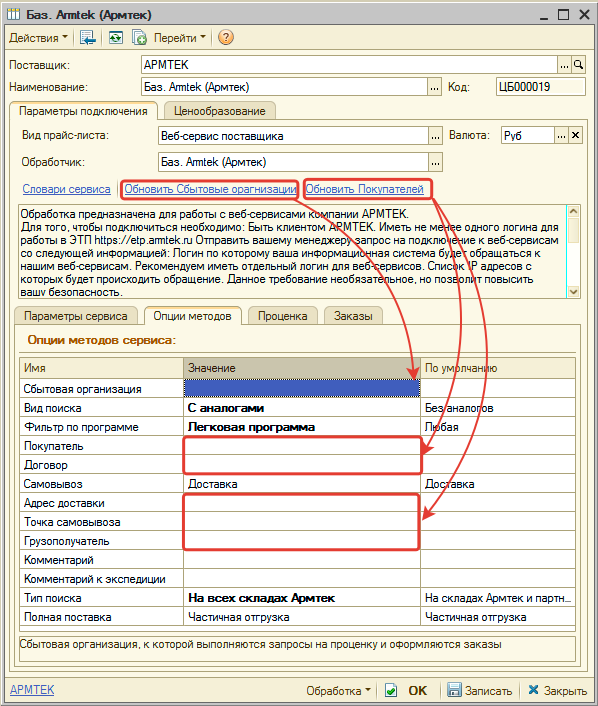Click the find in list toolbar icon
Screen dimensions: 598x706
click(x=87, y=37)
